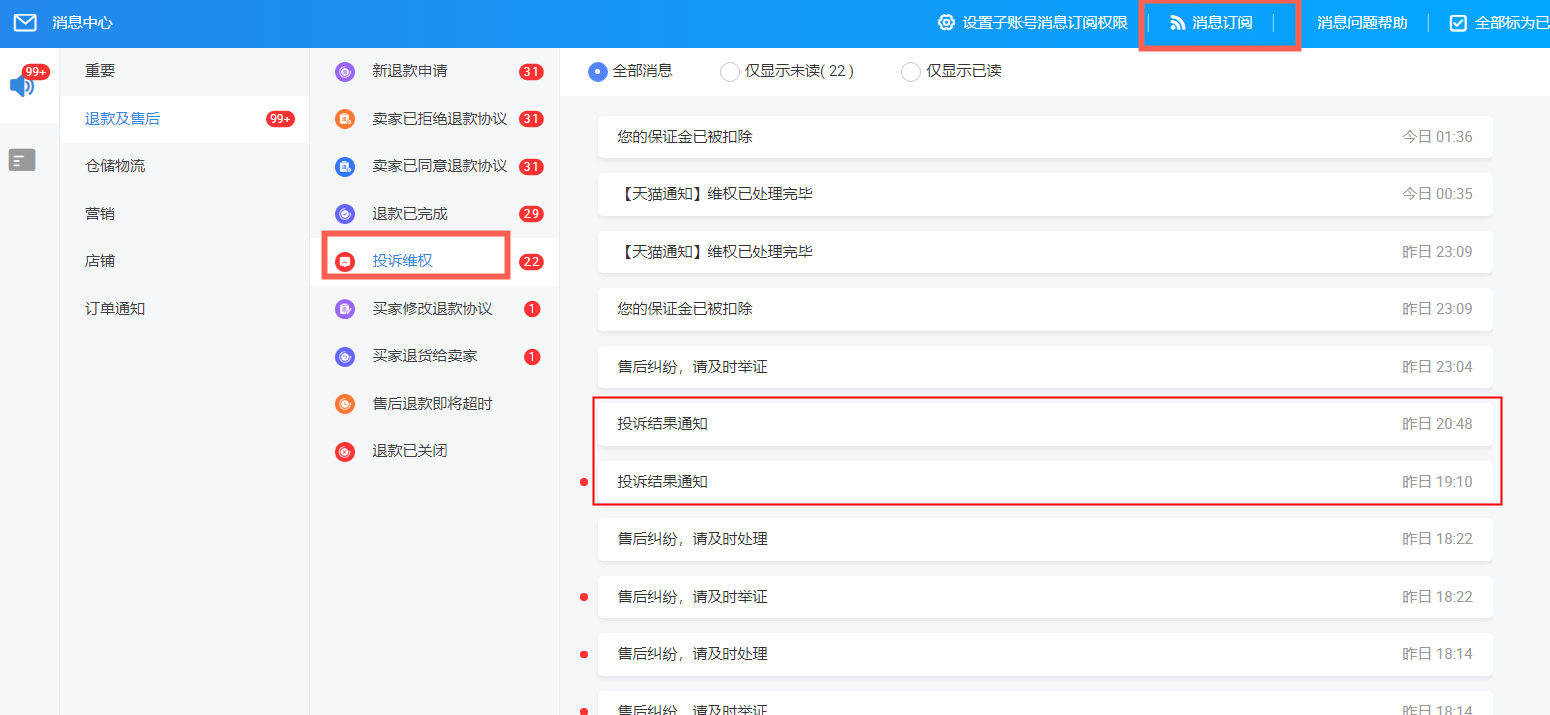Open 售后纠纷，请及时处理 message from 昨日 18:22
1550x715 pixels.
1045,539
